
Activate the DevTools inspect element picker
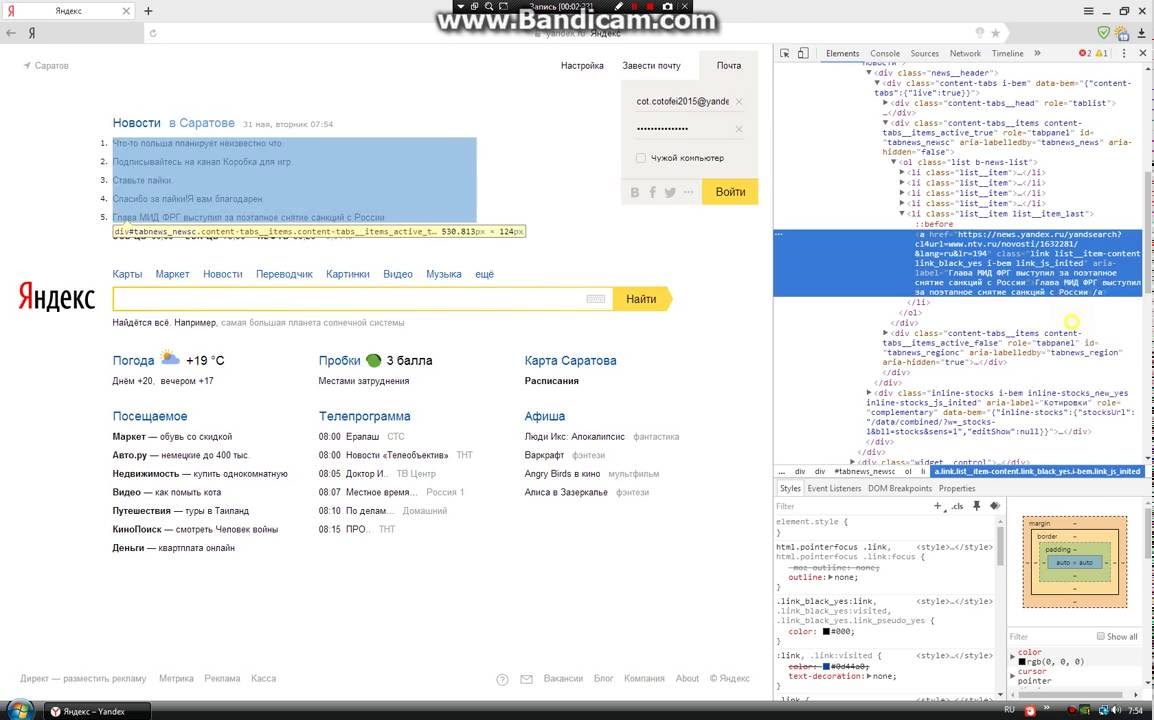[786, 53]
